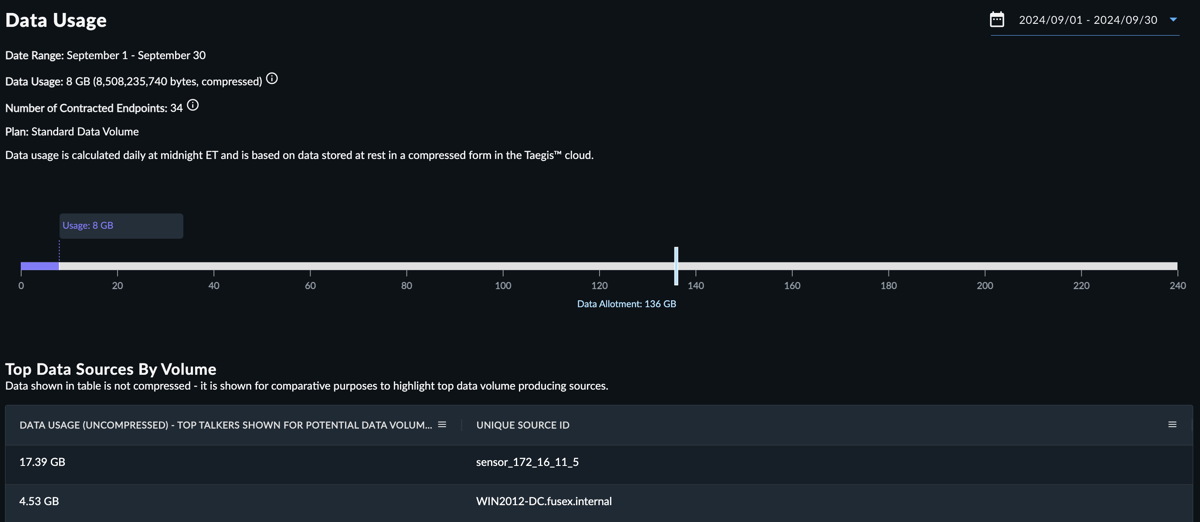Select the sensor_172_16_11_5 row
The height and width of the screenshot is (522, 1200).
(x=599, y=462)
